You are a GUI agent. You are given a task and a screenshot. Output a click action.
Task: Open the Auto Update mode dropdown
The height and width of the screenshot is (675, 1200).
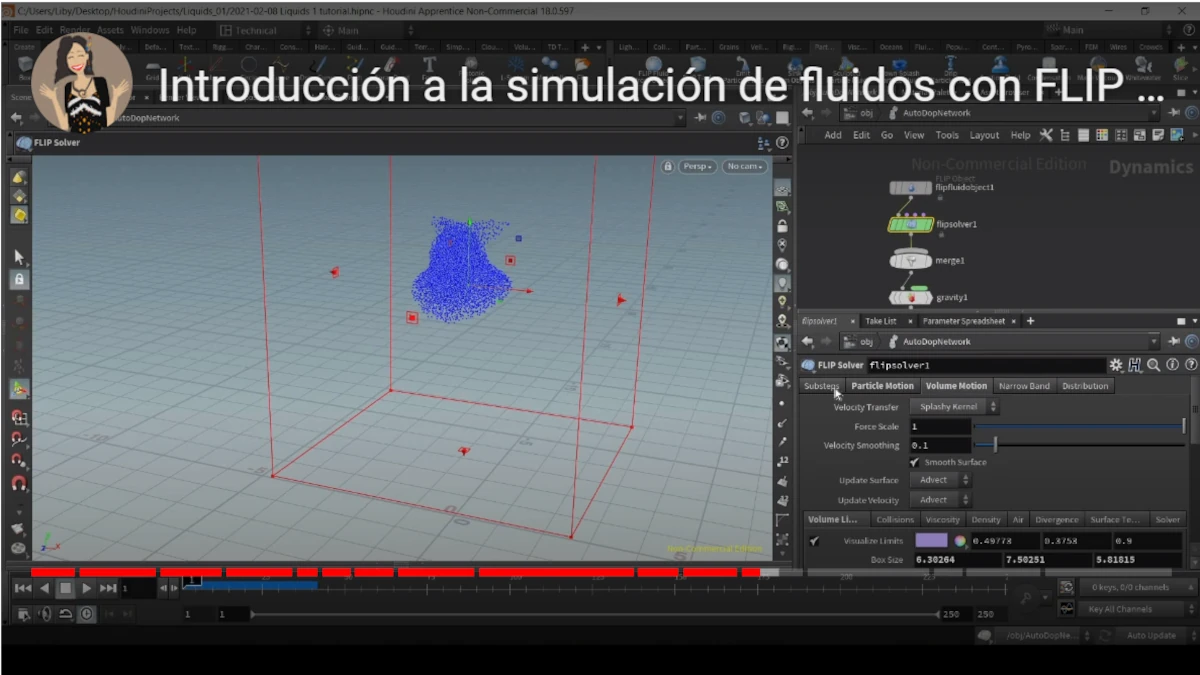pyautogui.click(x=1155, y=636)
